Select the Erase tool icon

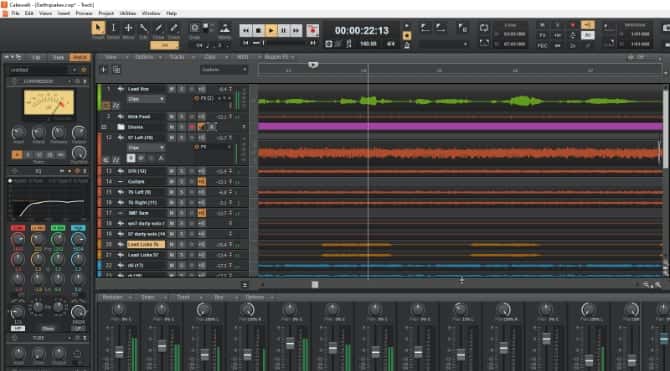point(174,28)
